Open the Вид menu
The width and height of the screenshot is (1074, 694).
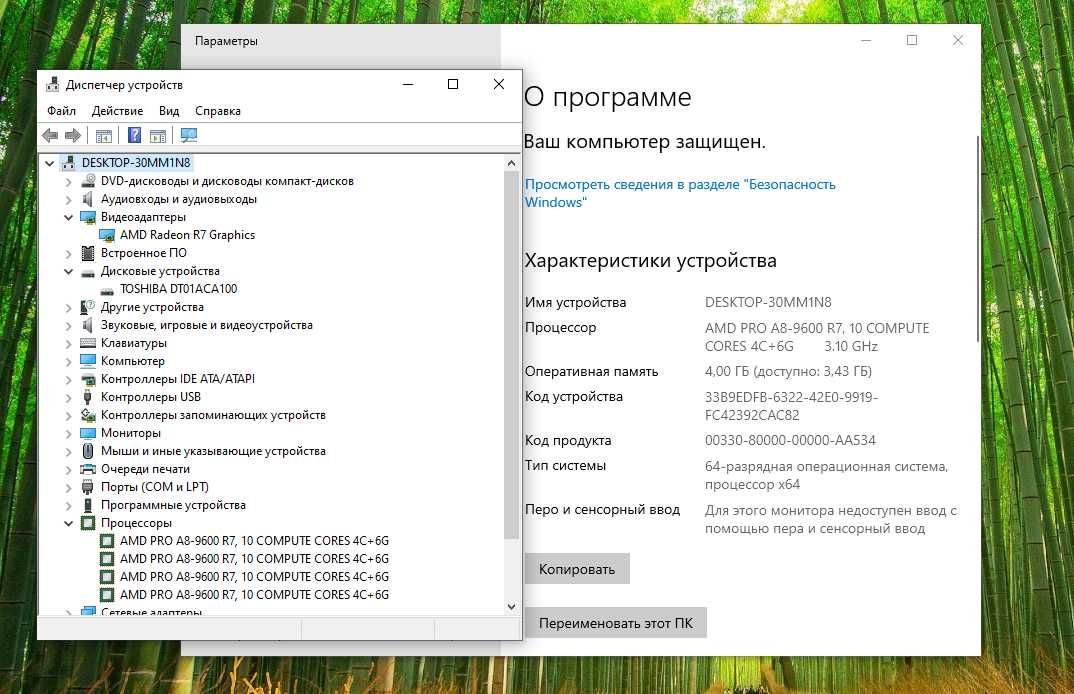[x=168, y=111]
